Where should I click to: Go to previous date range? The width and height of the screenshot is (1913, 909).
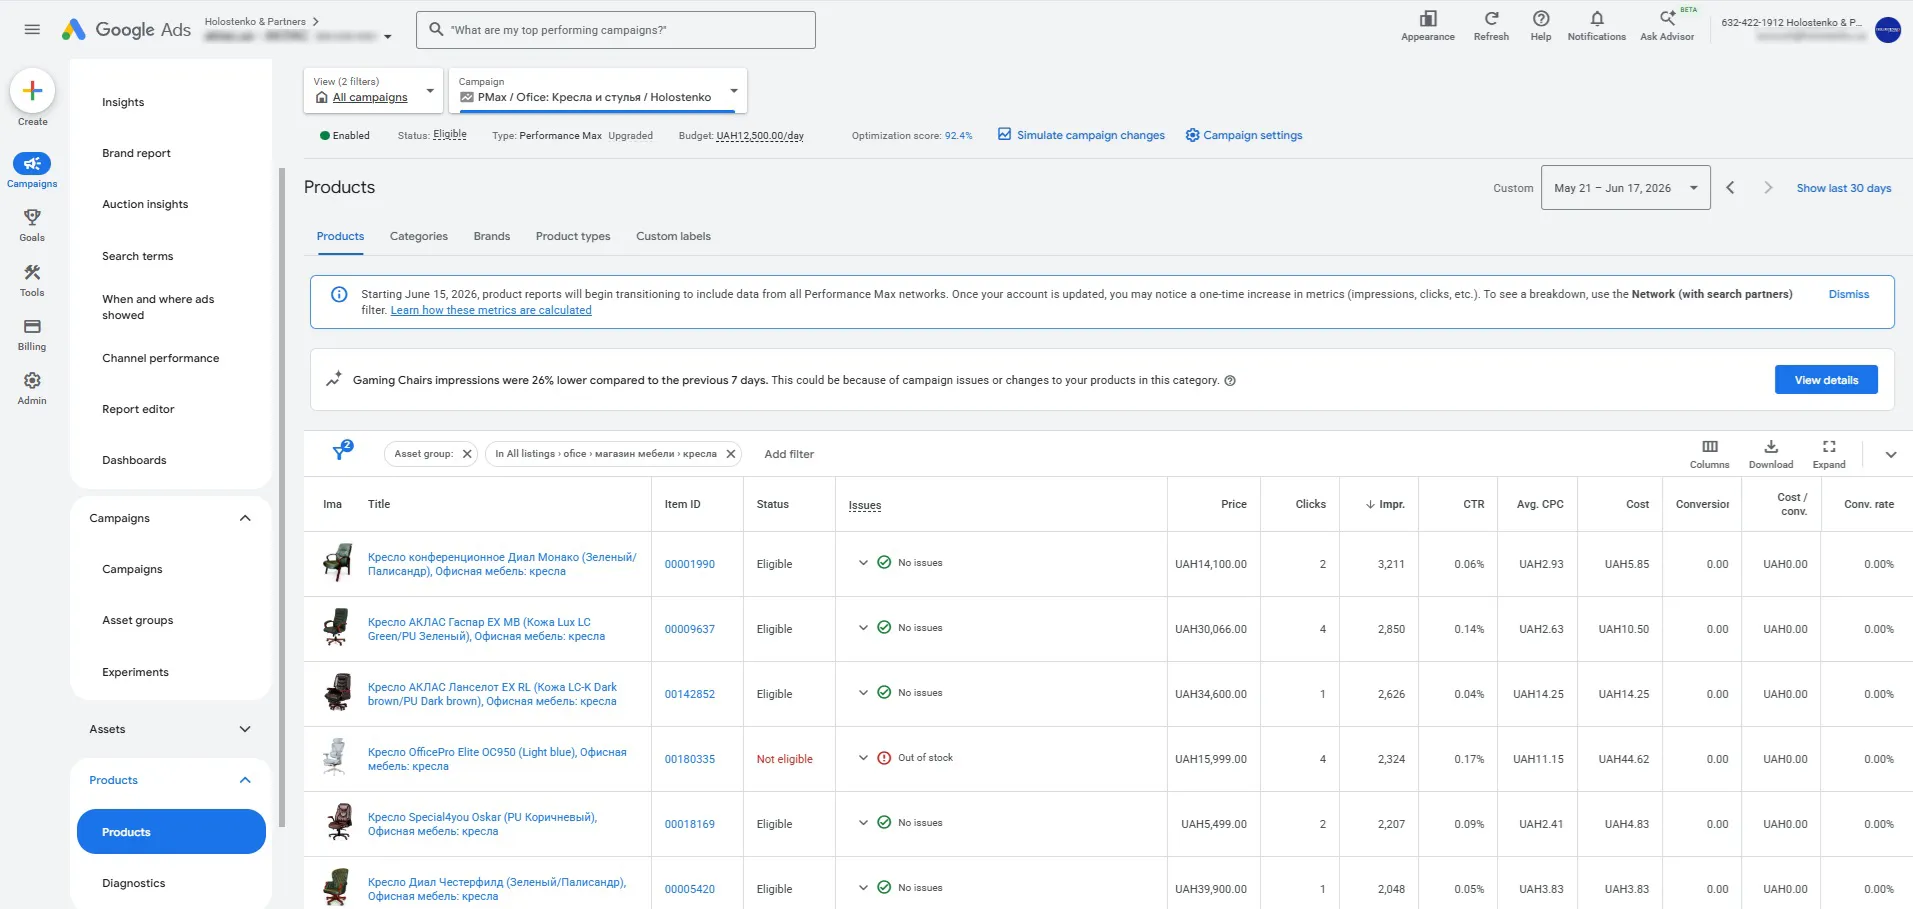(x=1730, y=188)
